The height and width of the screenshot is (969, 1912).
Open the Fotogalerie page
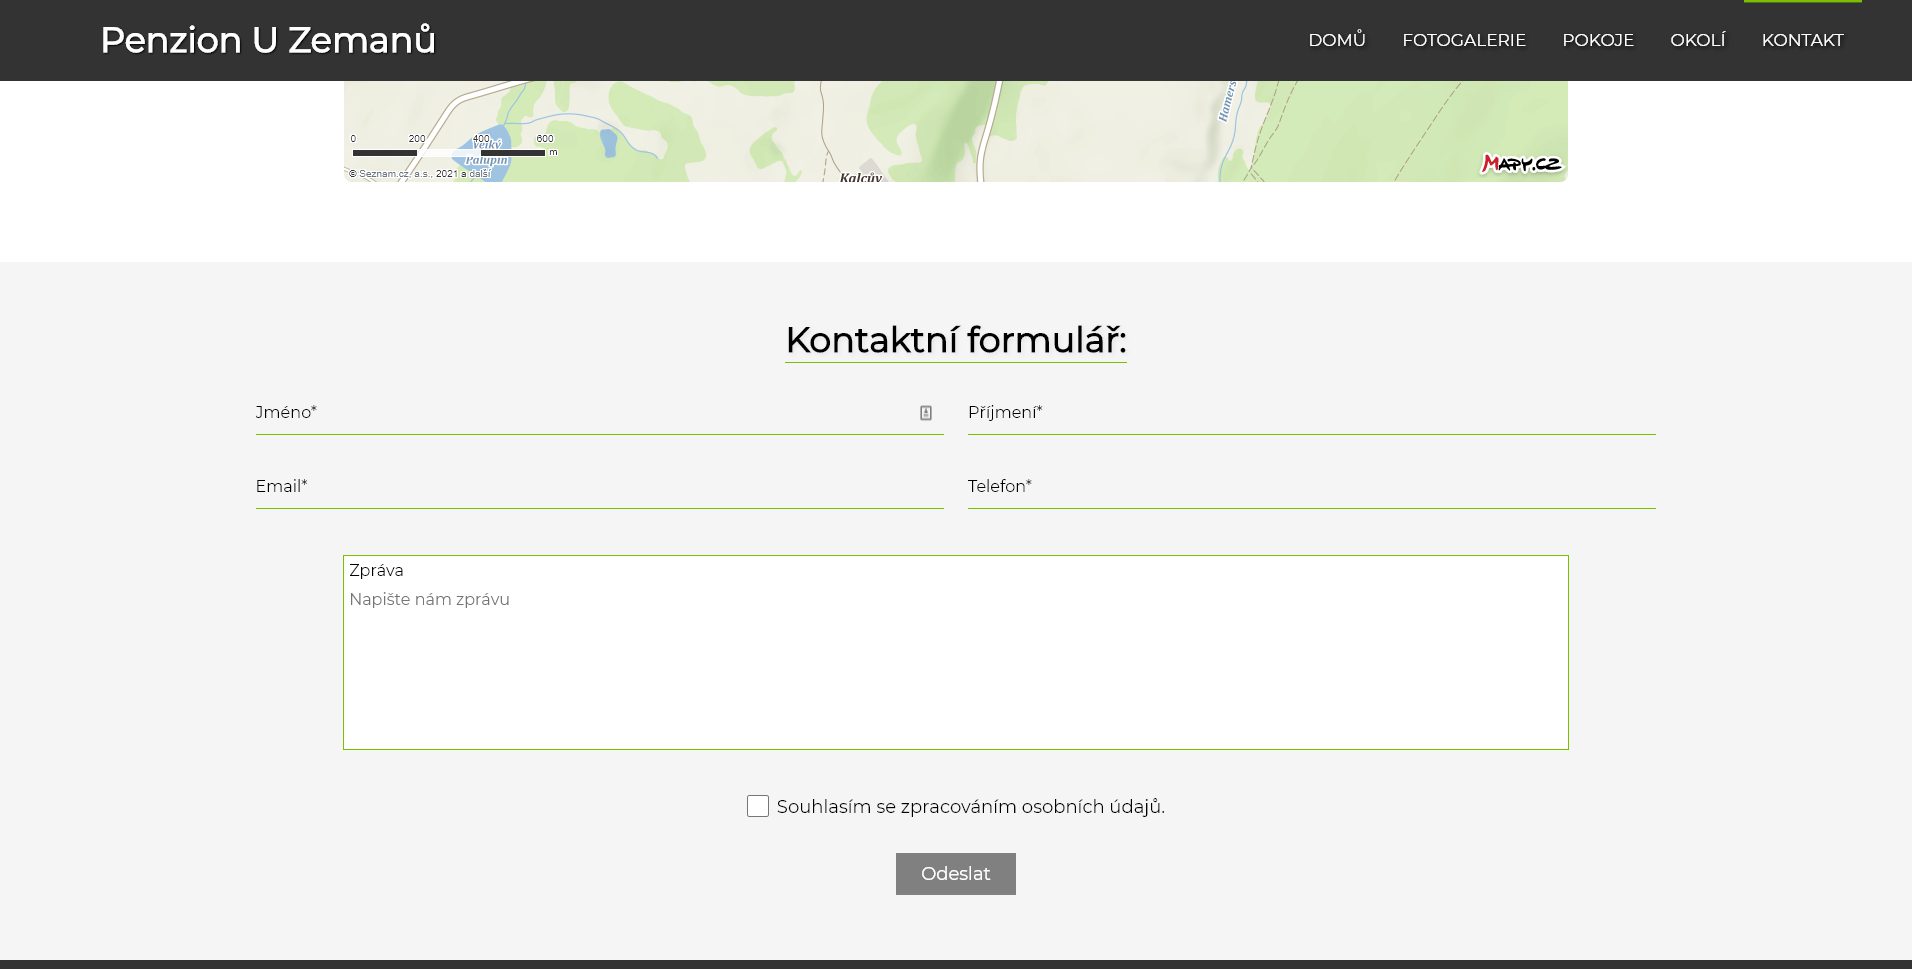click(x=1464, y=40)
